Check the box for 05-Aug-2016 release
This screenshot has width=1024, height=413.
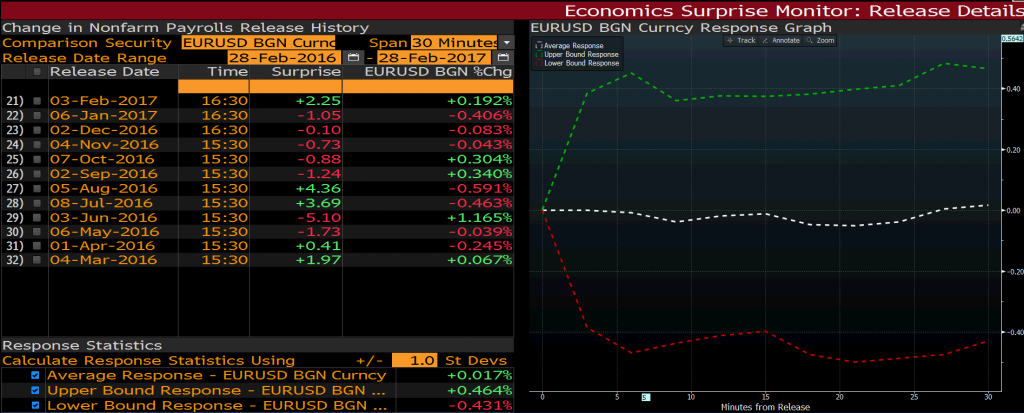(37, 188)
